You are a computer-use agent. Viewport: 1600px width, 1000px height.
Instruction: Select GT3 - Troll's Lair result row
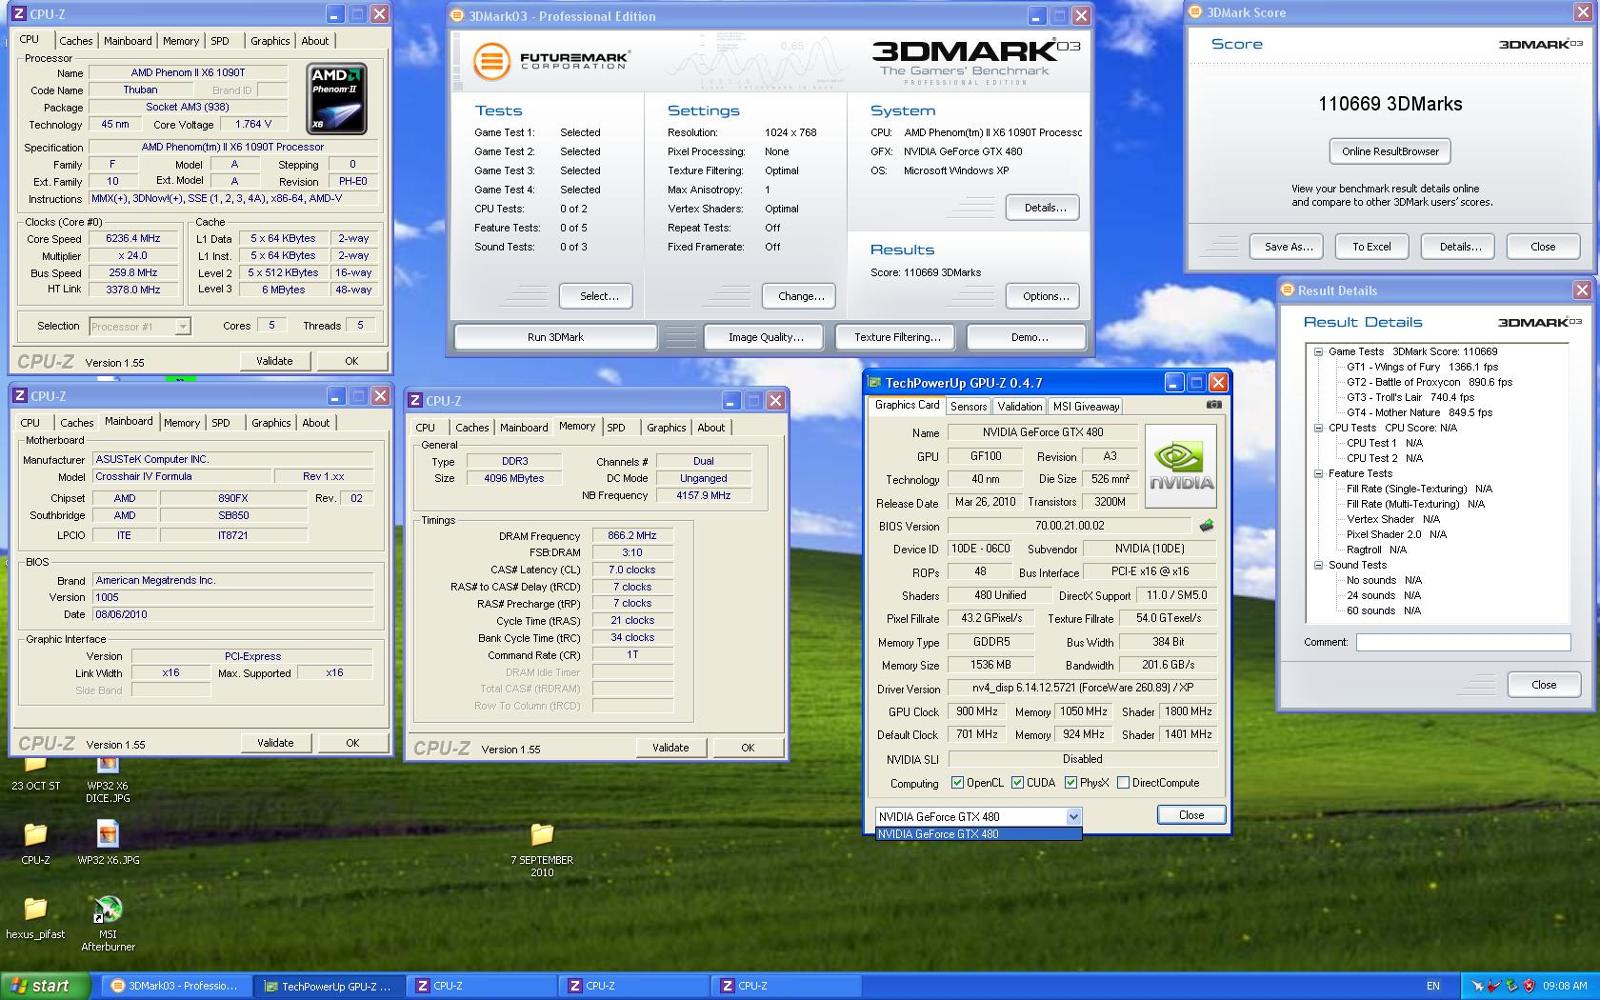pos(1410,397)
